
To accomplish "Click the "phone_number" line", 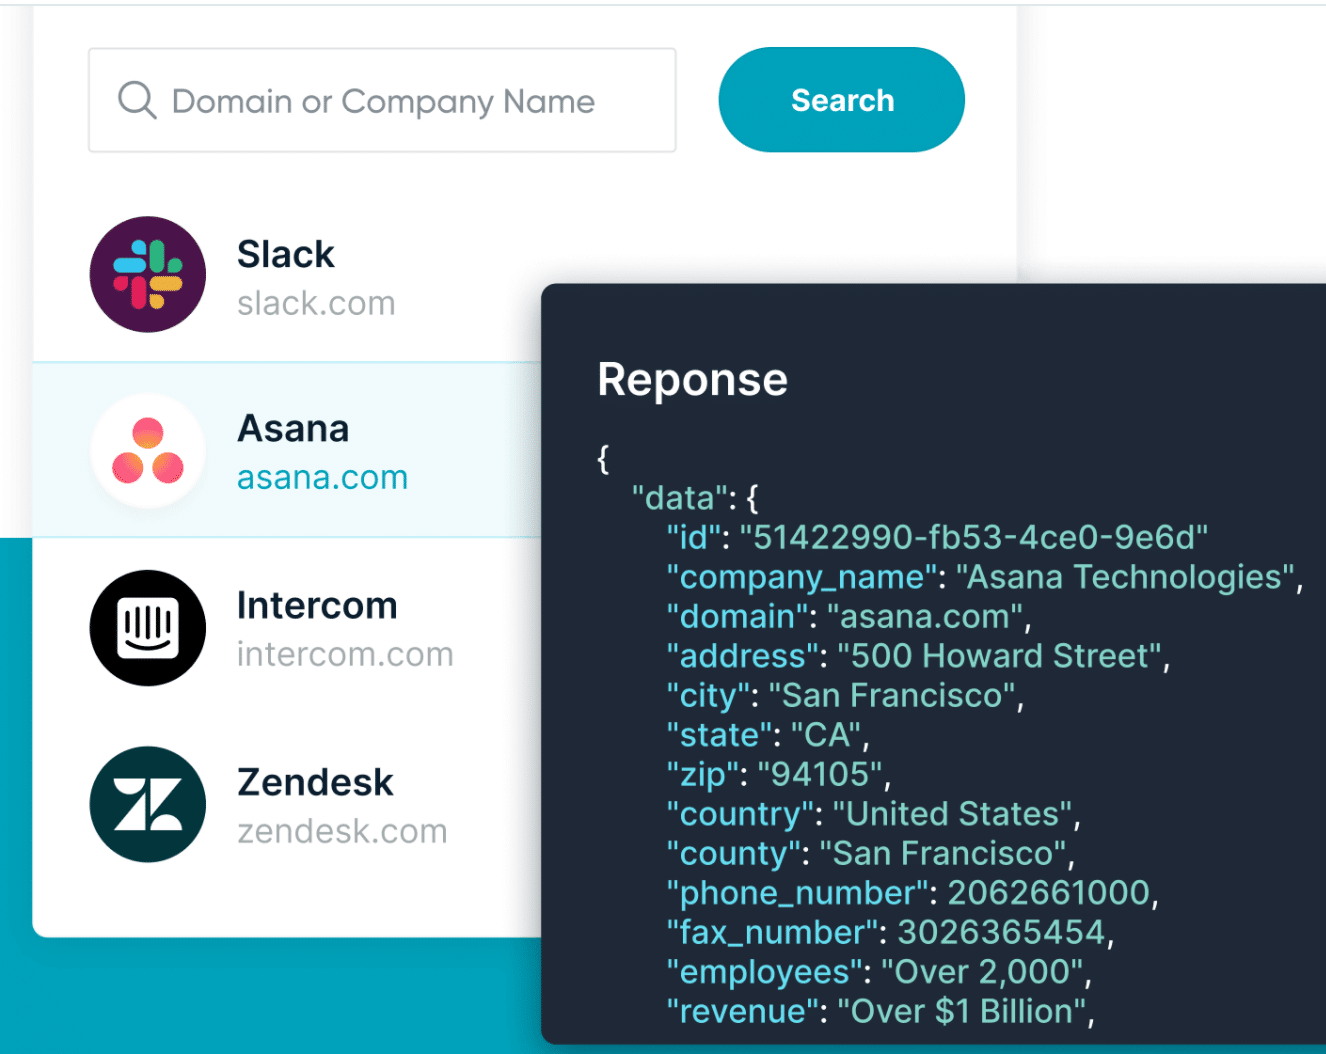I will (912, 893).
